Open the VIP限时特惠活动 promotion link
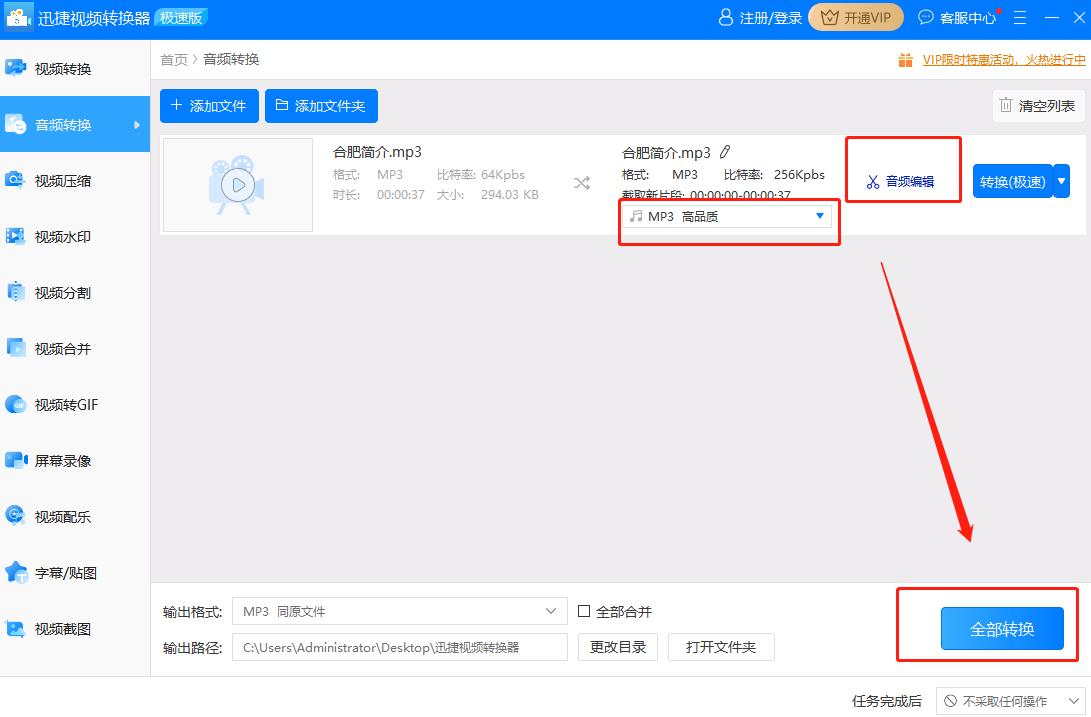Viewport: 1091px width, 717px height. (x=990, y=59)
